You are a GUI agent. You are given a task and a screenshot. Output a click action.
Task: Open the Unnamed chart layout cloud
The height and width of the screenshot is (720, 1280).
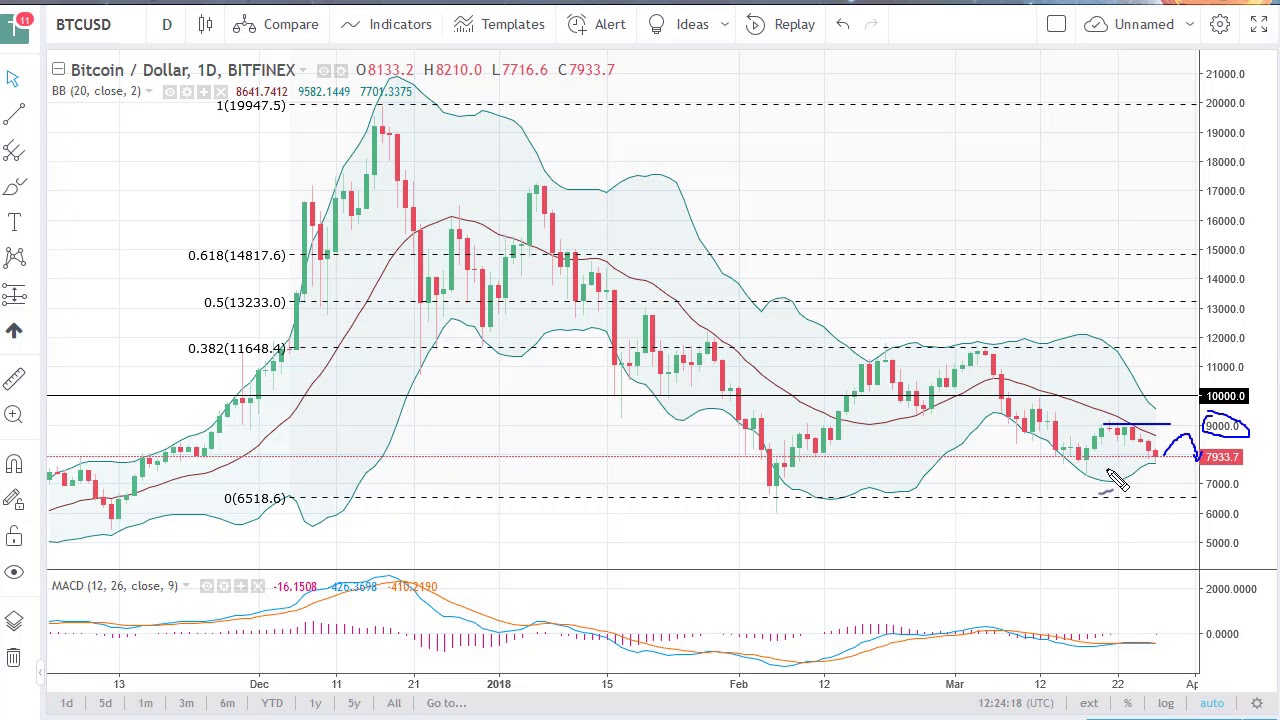tap(1131, 24)
